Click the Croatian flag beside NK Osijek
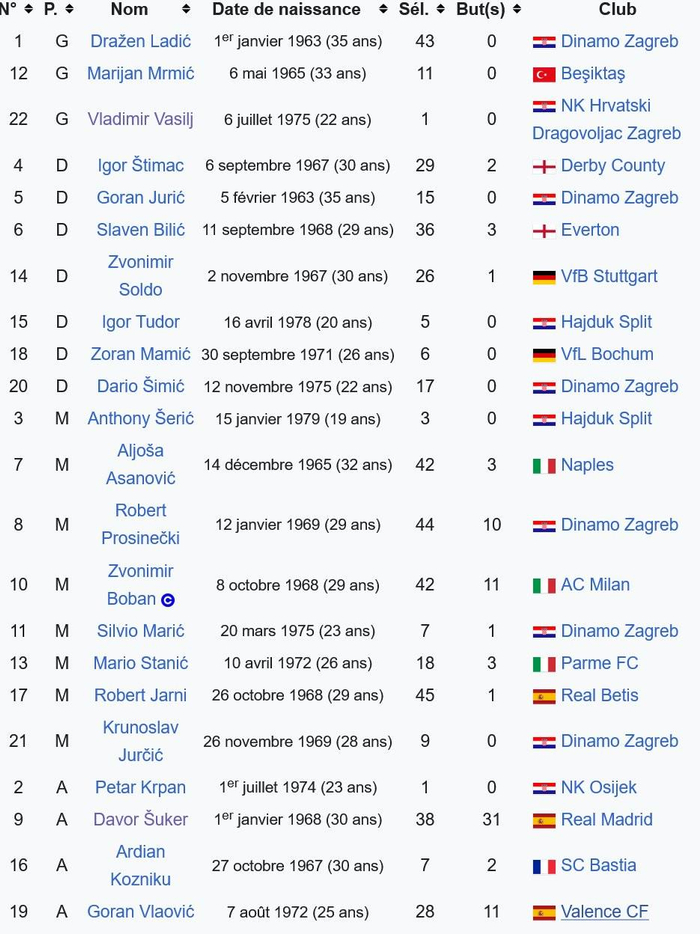Viewport: 700px width, 934px height. 544,788
